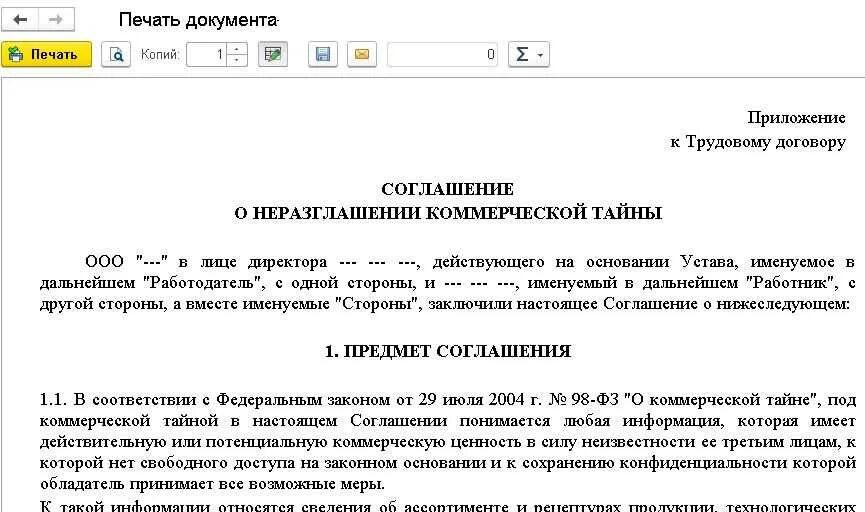Click the text № 98-ФЗ in clause 1.1
Screen dimensions: 865x512
[584, 399]
